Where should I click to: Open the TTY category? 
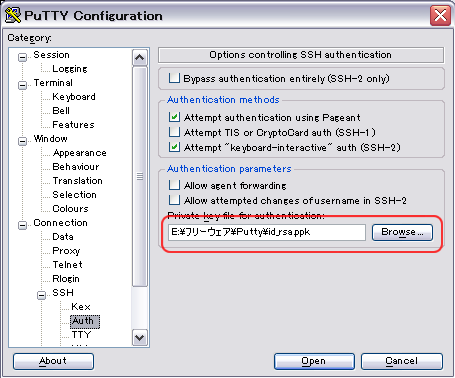pyautogui.click(x=81, y=335)
